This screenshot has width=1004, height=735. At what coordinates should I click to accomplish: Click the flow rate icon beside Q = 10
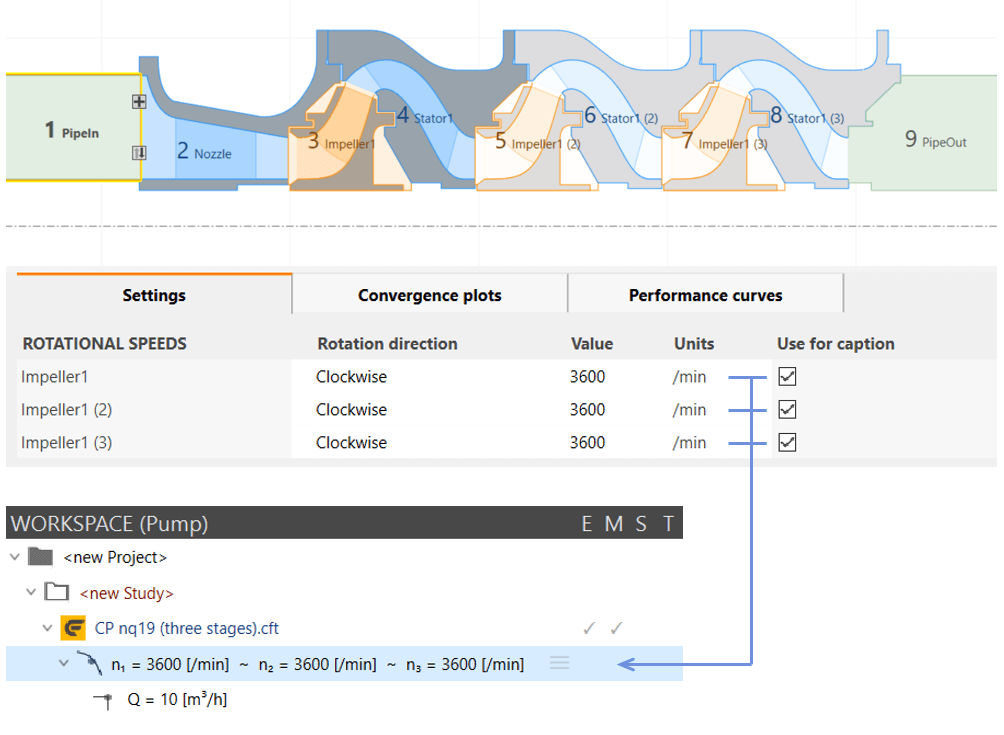[x=102, y=700]
